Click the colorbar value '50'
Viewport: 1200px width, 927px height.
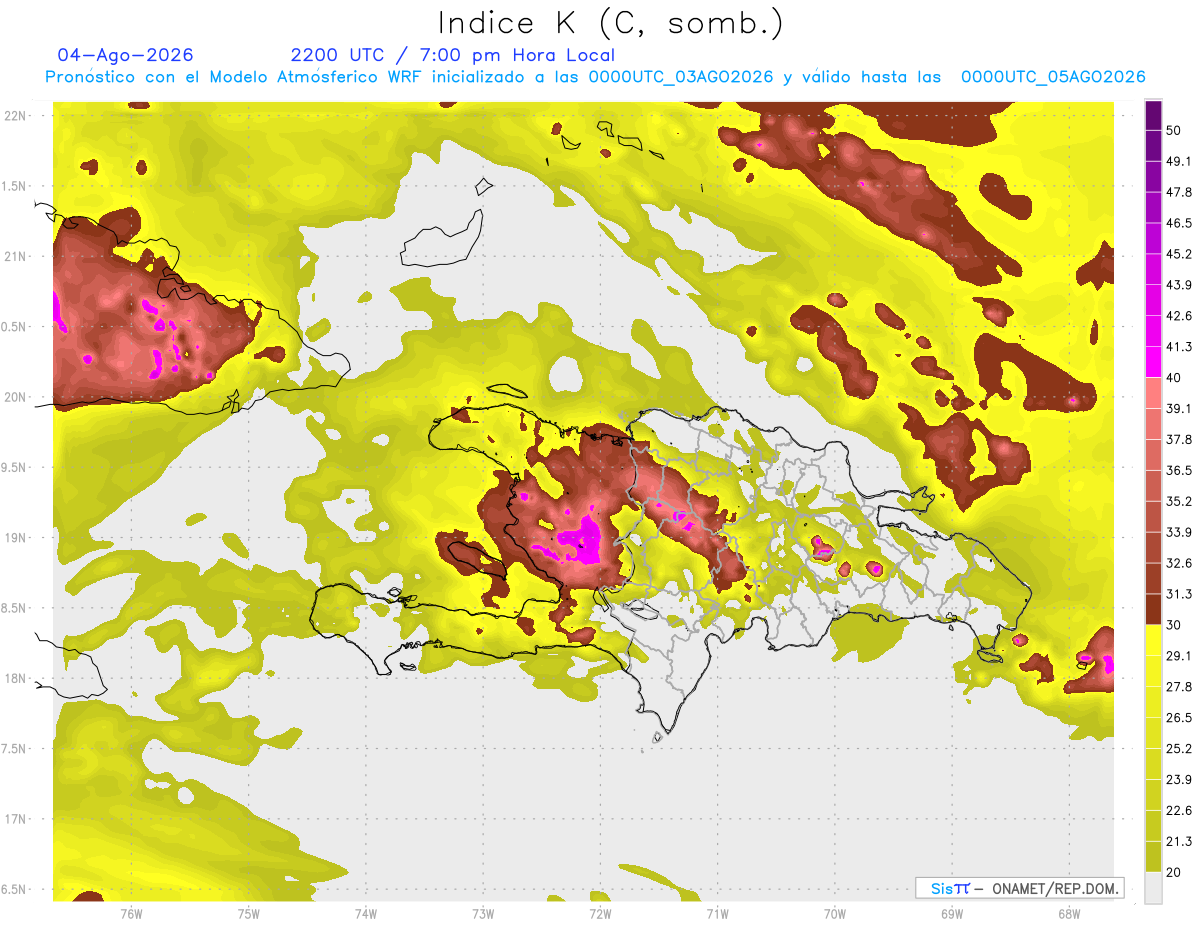(x=1174, y=130)
